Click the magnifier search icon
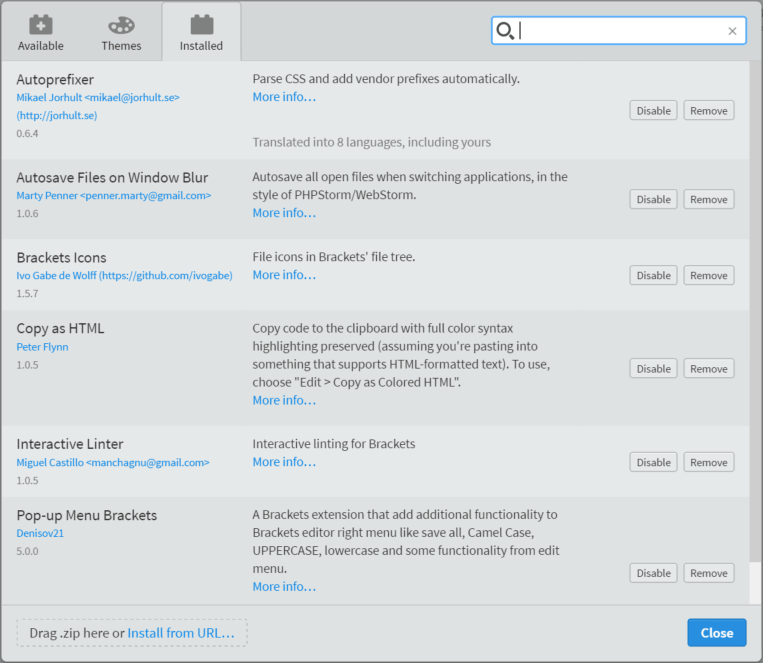The width and height of the screenshot is (763, 663). (505, 31)
